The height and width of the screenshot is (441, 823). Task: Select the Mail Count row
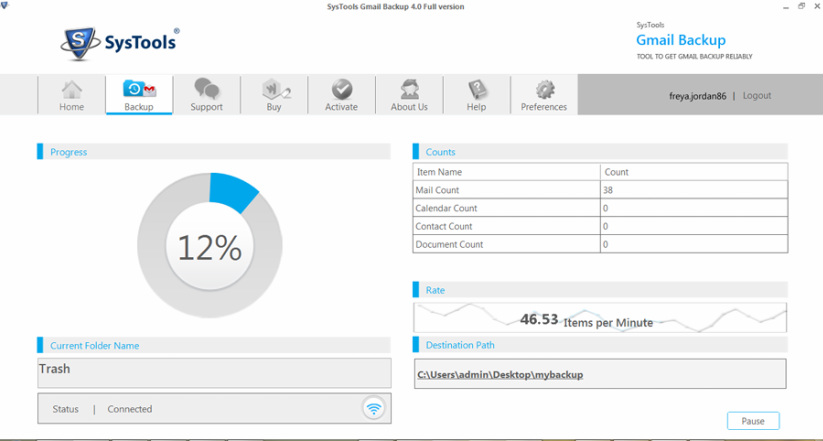600,190
